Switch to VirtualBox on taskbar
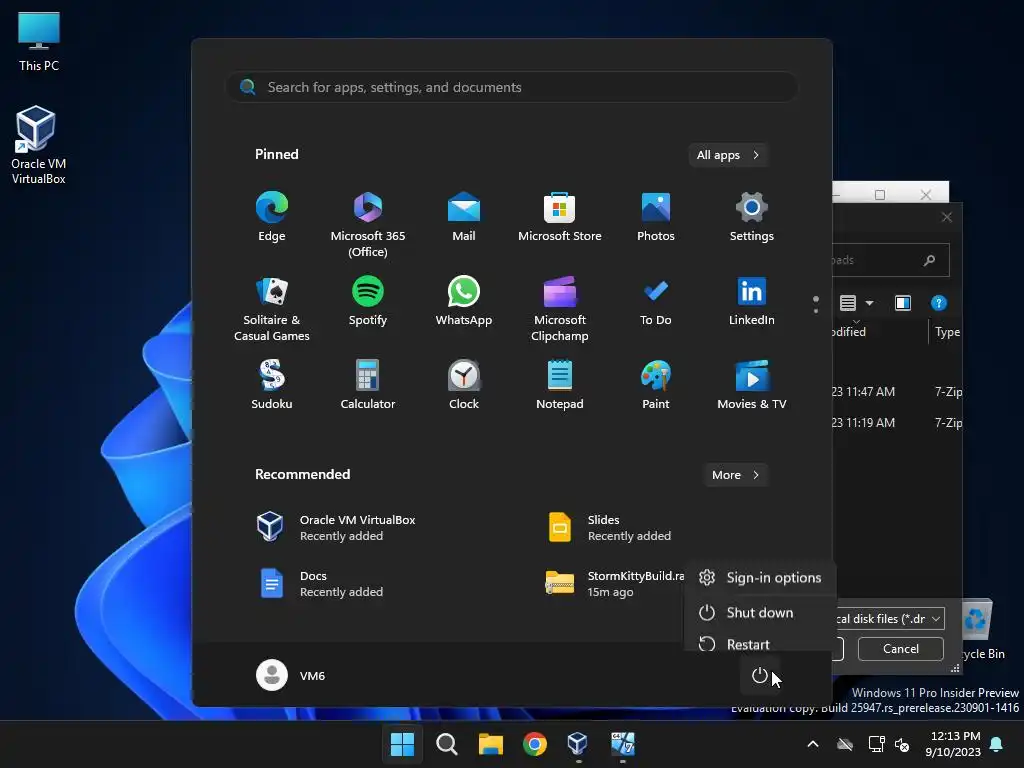Screen dimensions: 1024x768 click(578, 744)
